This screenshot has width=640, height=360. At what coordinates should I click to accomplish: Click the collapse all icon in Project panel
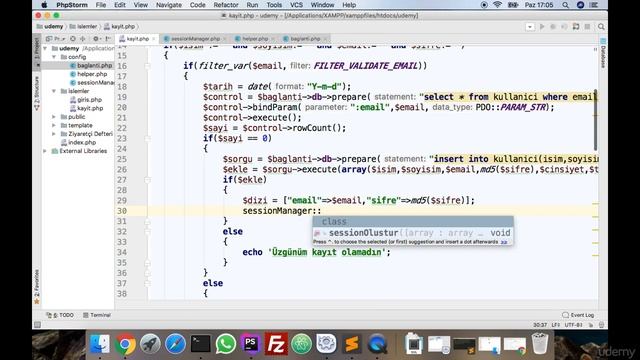[82, 38]
